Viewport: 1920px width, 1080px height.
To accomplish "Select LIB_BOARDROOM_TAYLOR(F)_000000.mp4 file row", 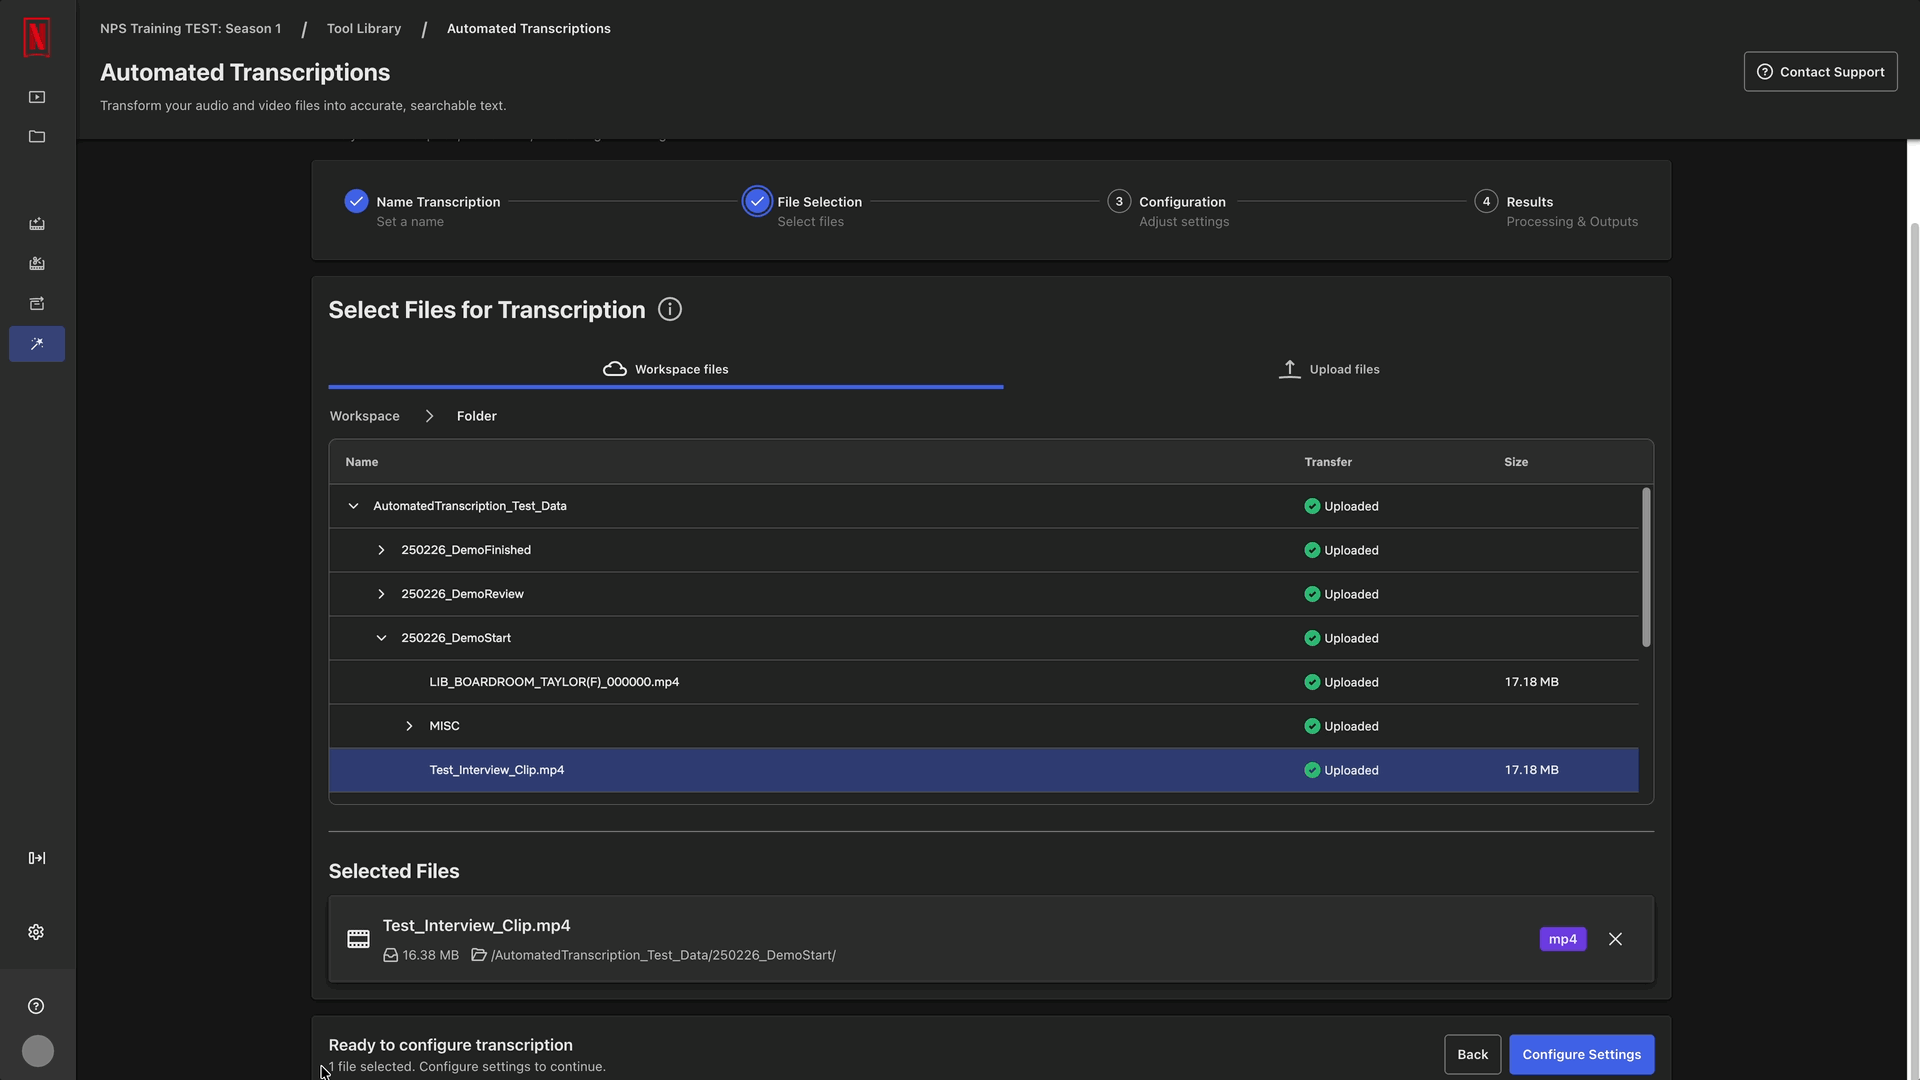I will pos(554,682).
